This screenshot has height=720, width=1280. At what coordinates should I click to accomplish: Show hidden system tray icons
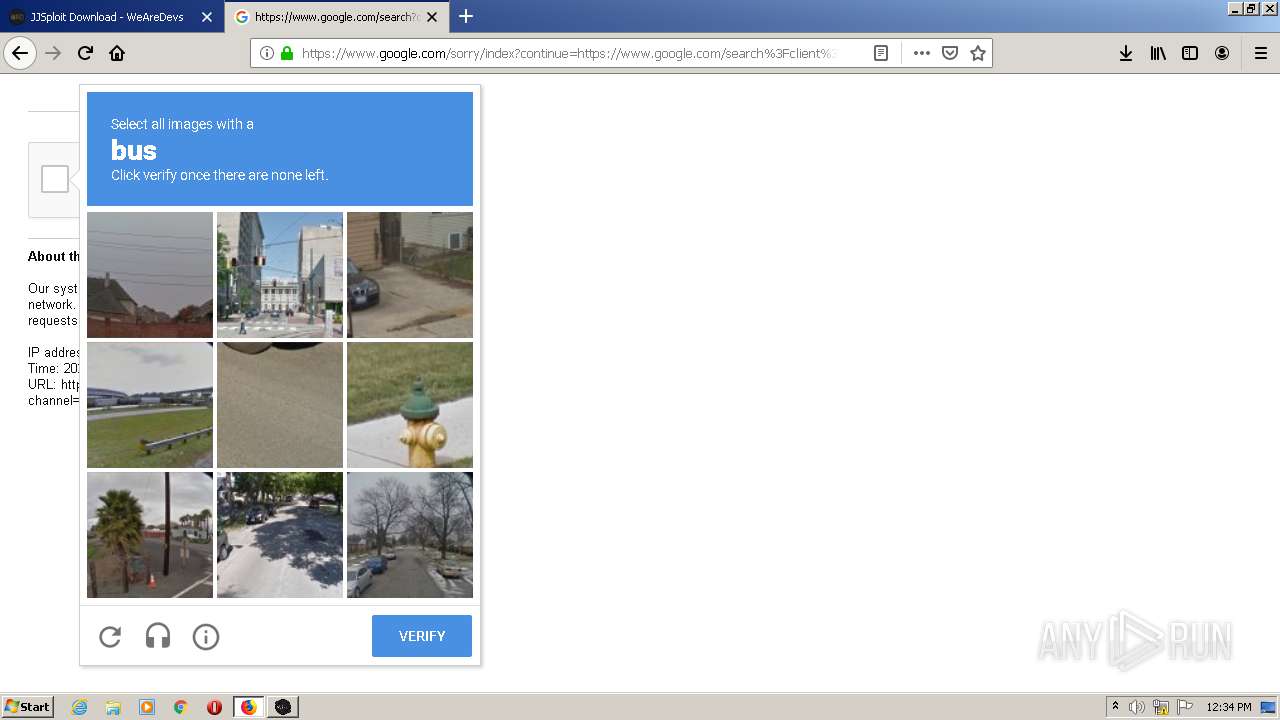[1115, 707]
